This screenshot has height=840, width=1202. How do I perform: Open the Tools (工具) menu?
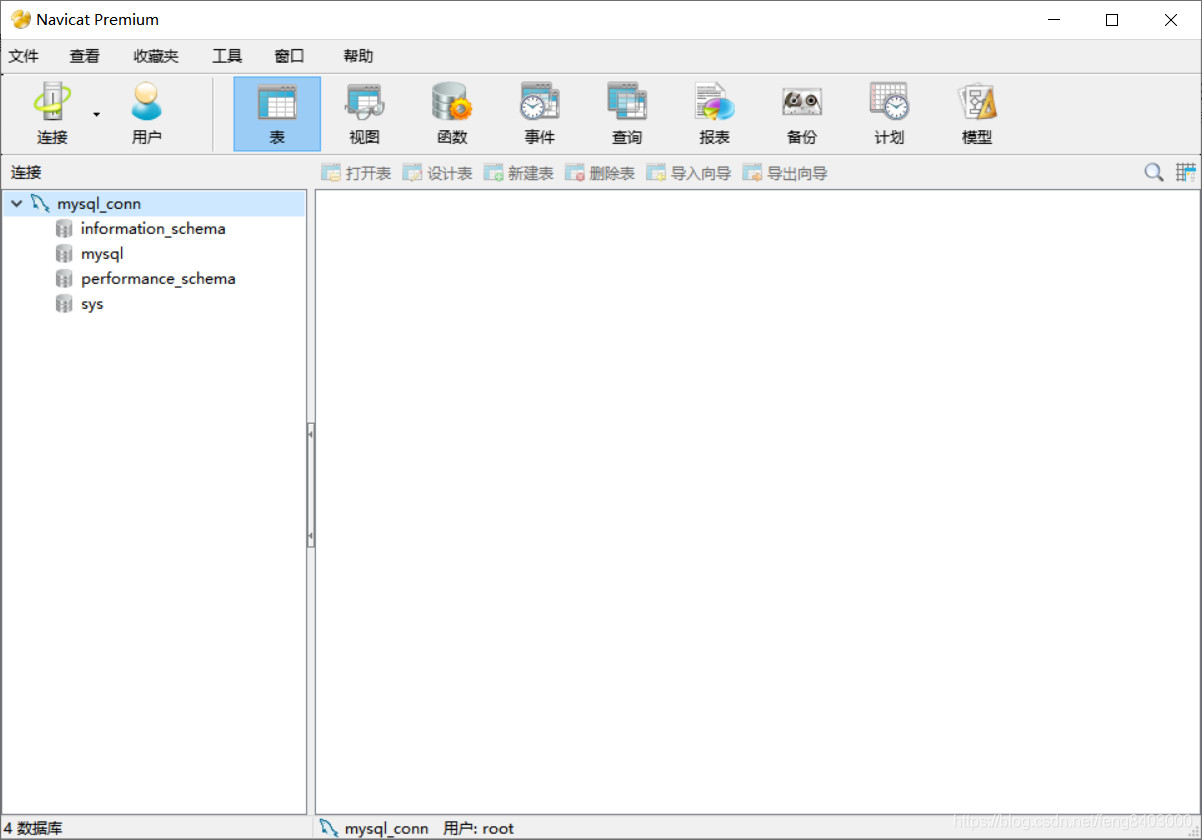pyautogui.click(x=227, y=56)
